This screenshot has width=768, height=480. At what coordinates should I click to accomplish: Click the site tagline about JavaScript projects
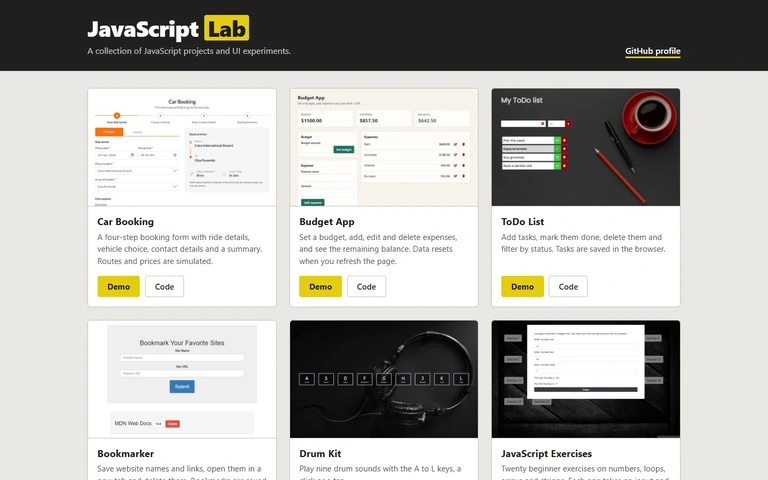tap(189, 51)
